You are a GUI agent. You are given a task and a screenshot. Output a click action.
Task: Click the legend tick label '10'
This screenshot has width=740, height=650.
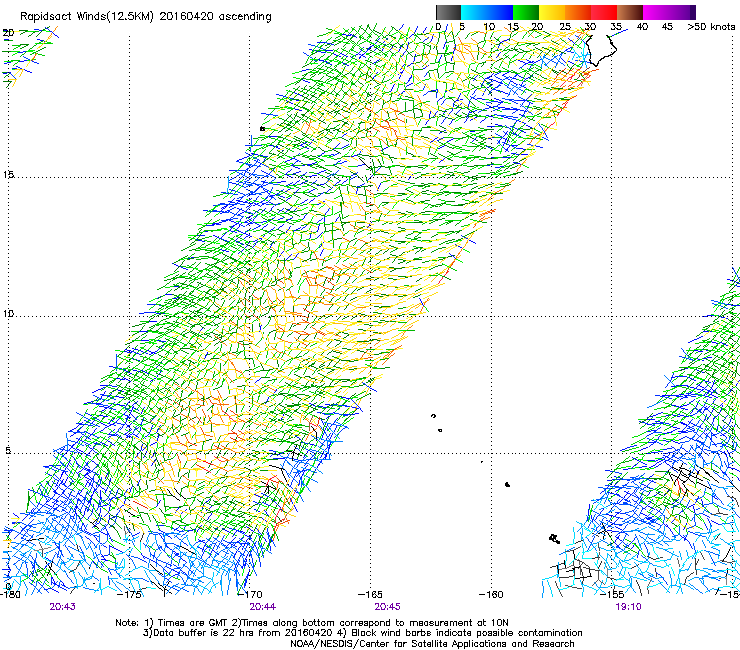[489, 27]
